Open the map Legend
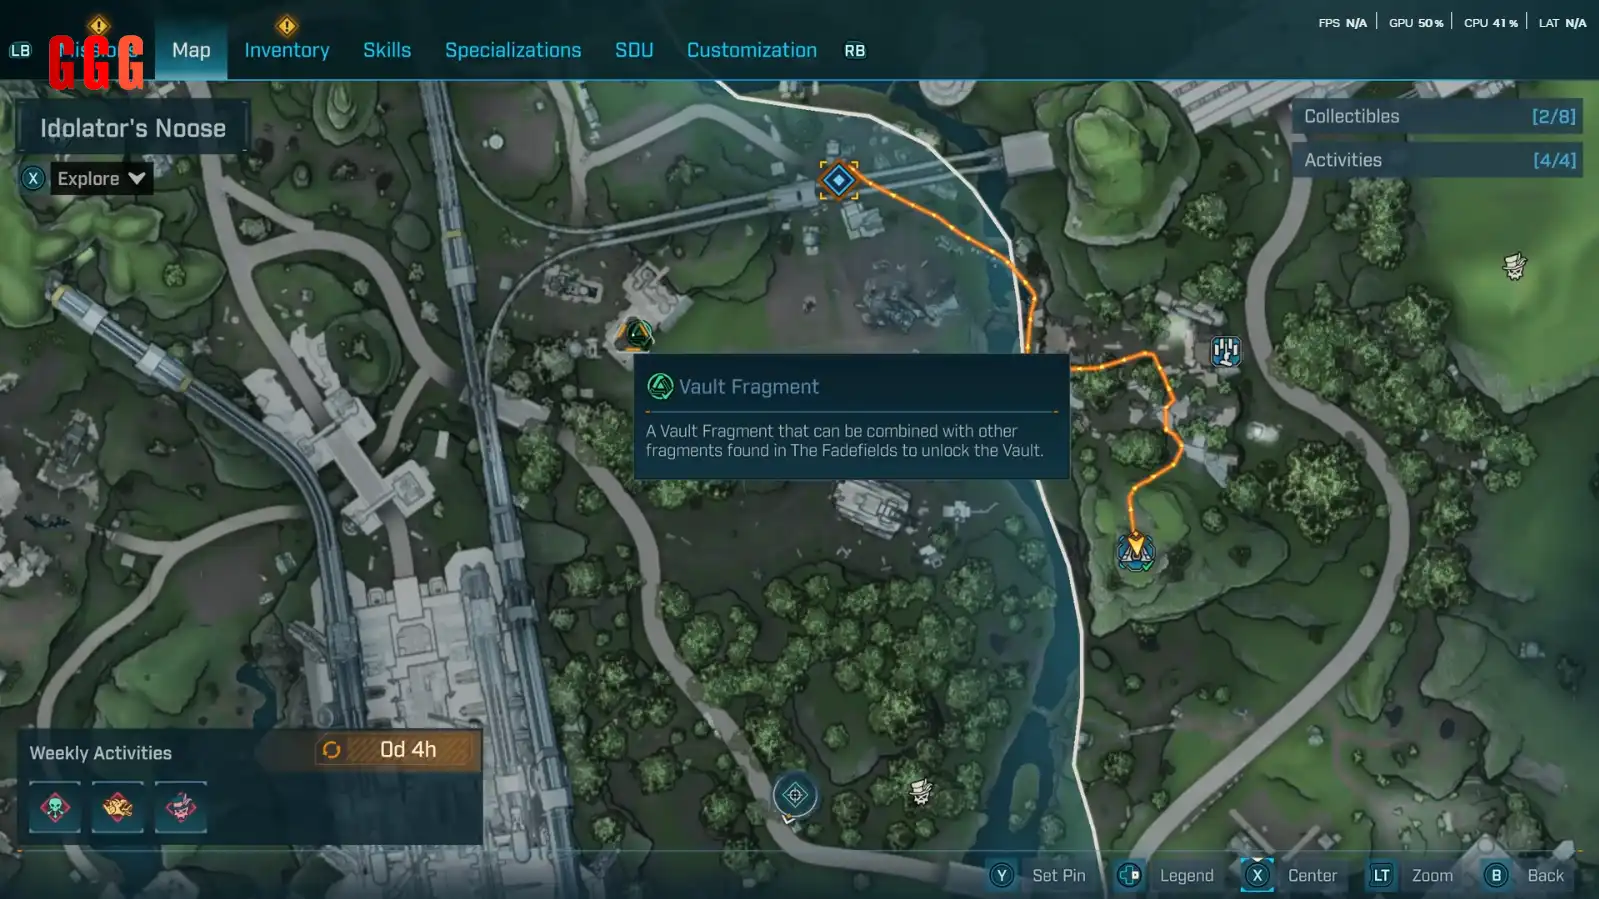The width and height of the screenshot is (1599, 899). pyautogui.click(x=1186, y=875)
